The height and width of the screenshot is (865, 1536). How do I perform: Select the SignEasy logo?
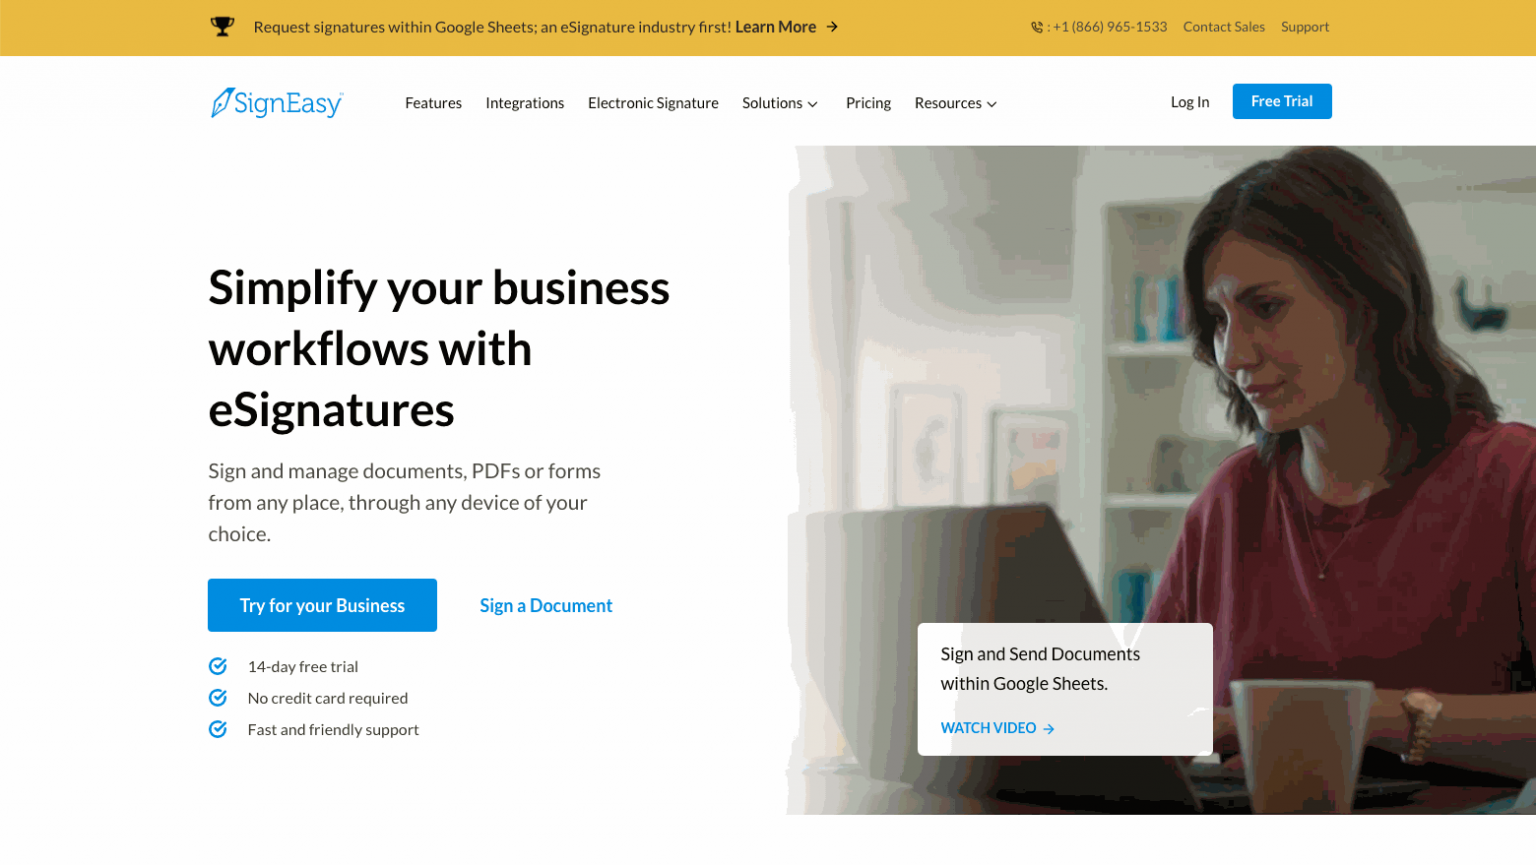[x=276, y=103]
